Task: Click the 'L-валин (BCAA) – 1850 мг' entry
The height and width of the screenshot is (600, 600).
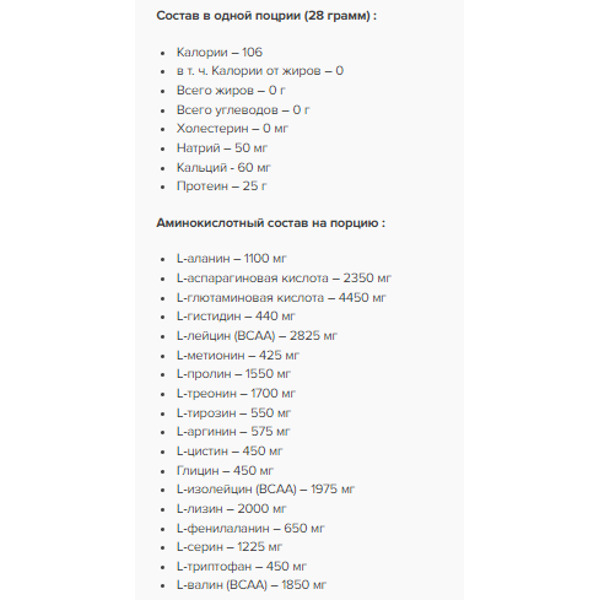Action: point(251,585)
